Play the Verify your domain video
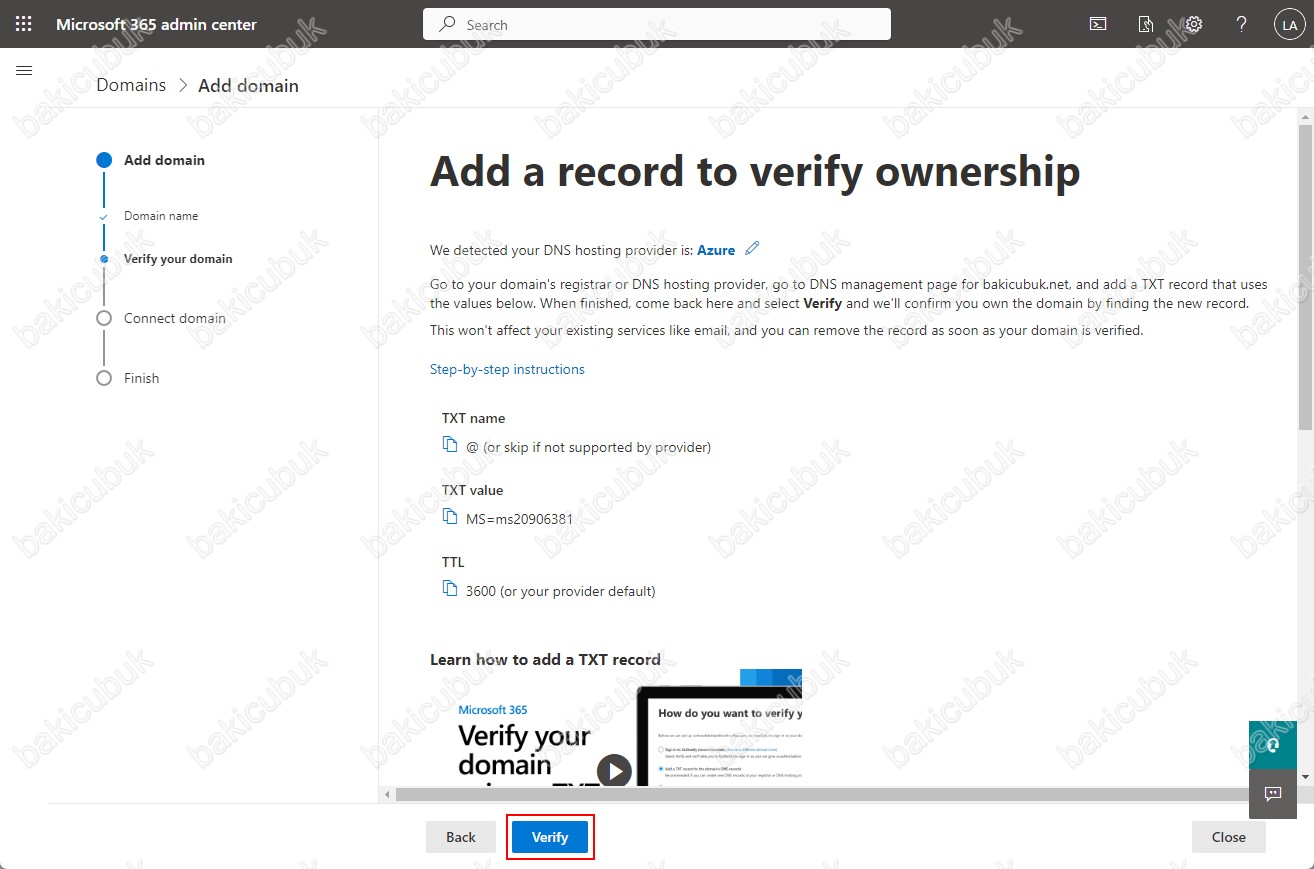 coord(614,770)
